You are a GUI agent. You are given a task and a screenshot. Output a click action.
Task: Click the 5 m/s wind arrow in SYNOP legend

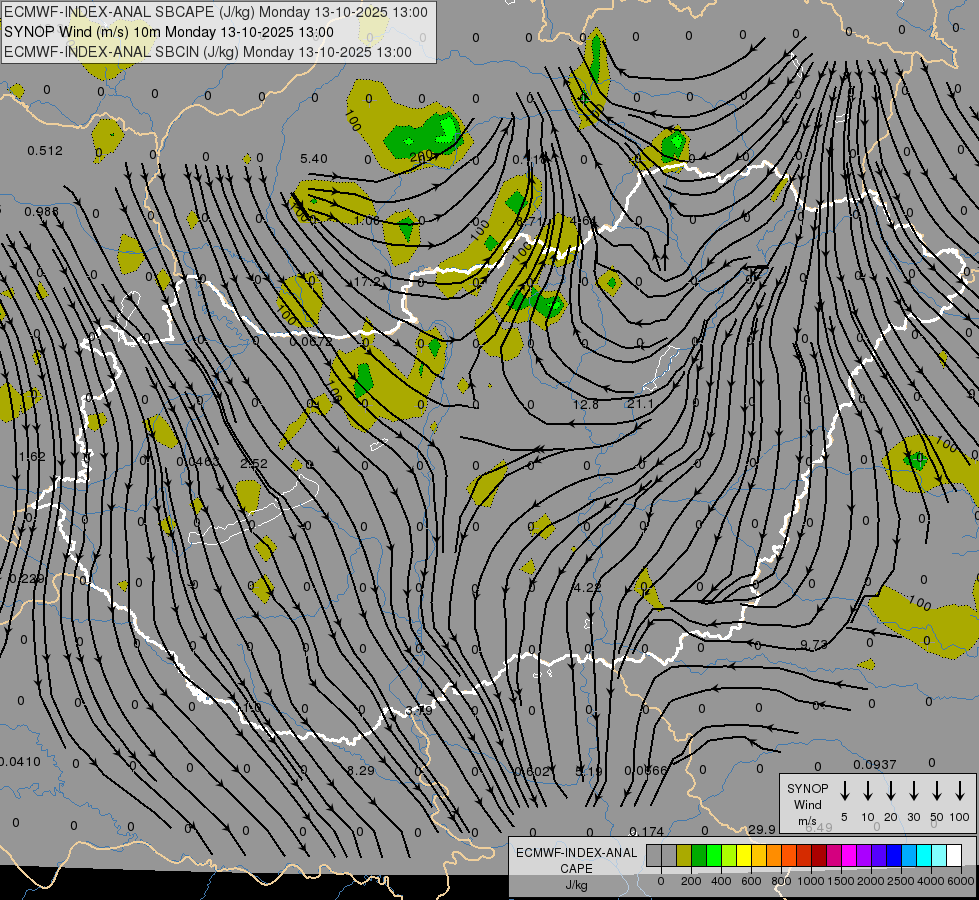[x=845, y=791]
